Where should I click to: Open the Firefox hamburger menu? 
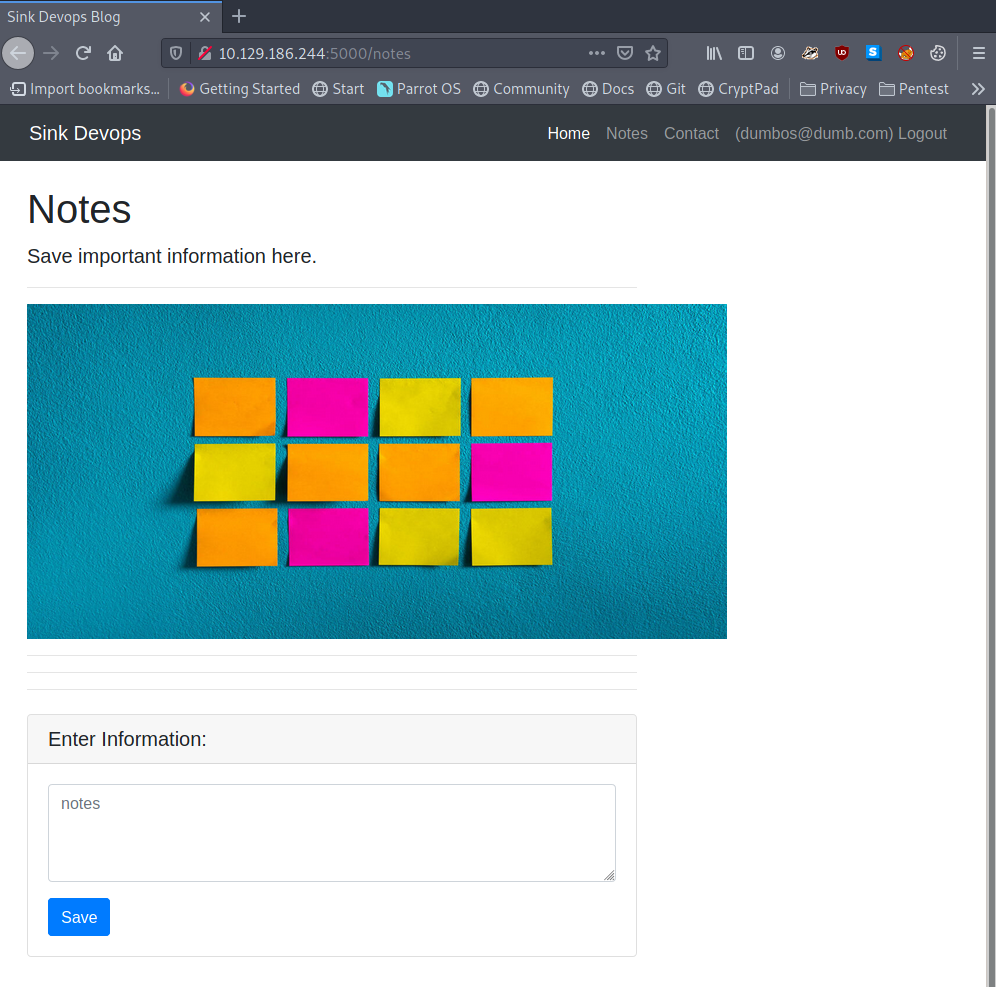978,53
